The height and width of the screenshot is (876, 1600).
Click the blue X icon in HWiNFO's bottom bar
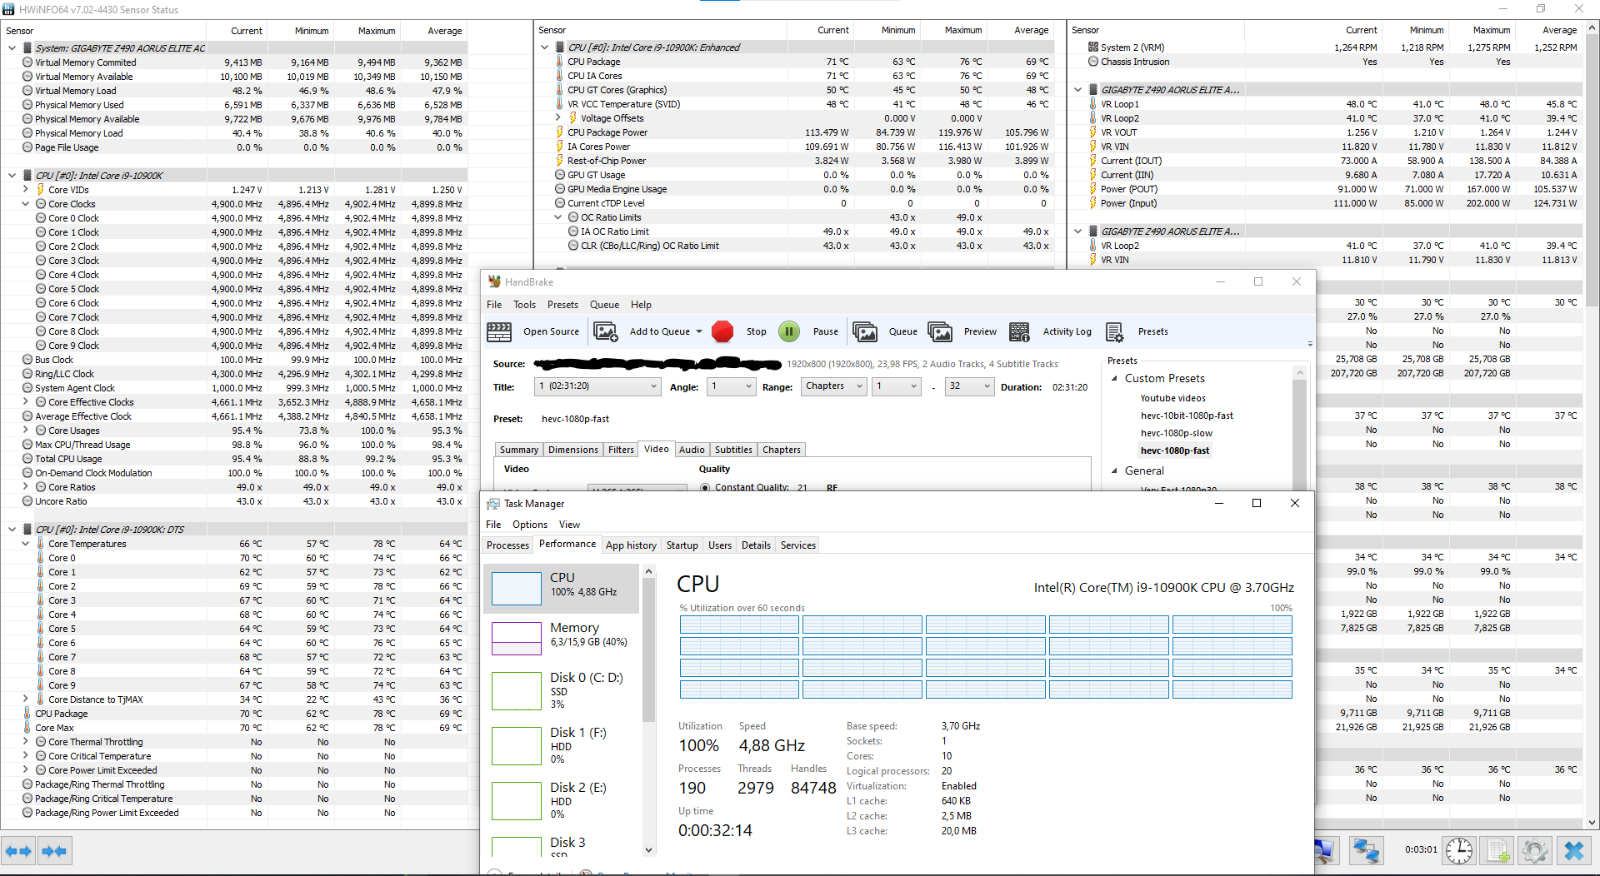coord(1573,850)
